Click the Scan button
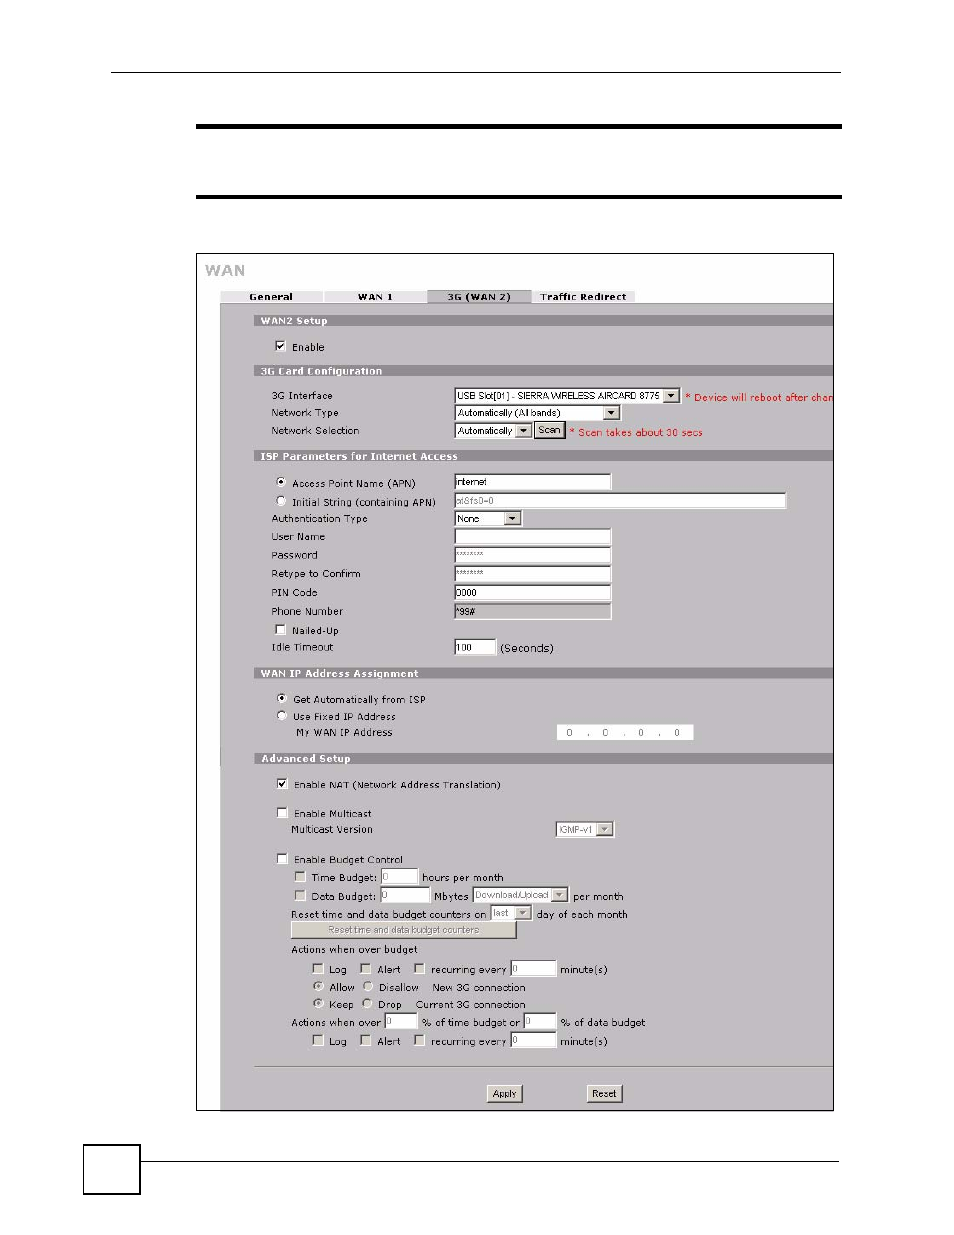Viewport: 954px width, 1235px height. point(550,430)
